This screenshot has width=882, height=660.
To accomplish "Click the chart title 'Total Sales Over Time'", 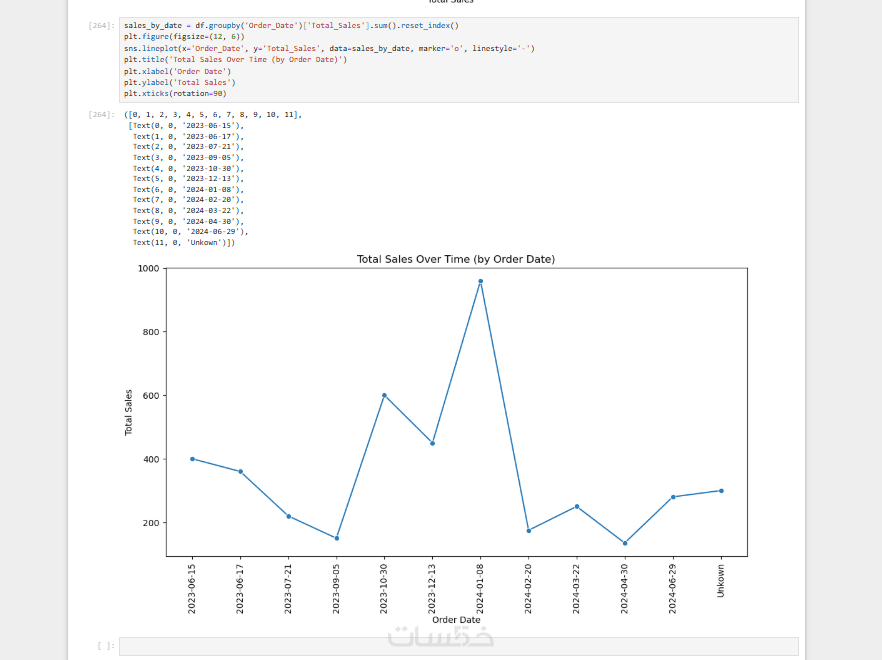I will pos(456,259).
